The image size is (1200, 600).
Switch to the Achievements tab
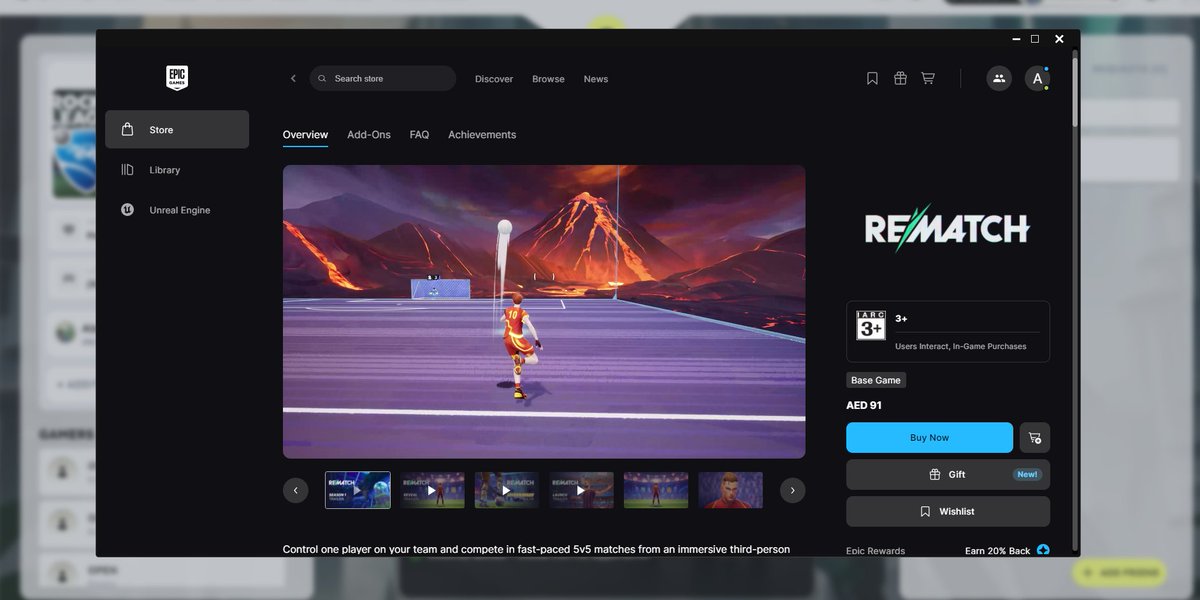(482, 135)
